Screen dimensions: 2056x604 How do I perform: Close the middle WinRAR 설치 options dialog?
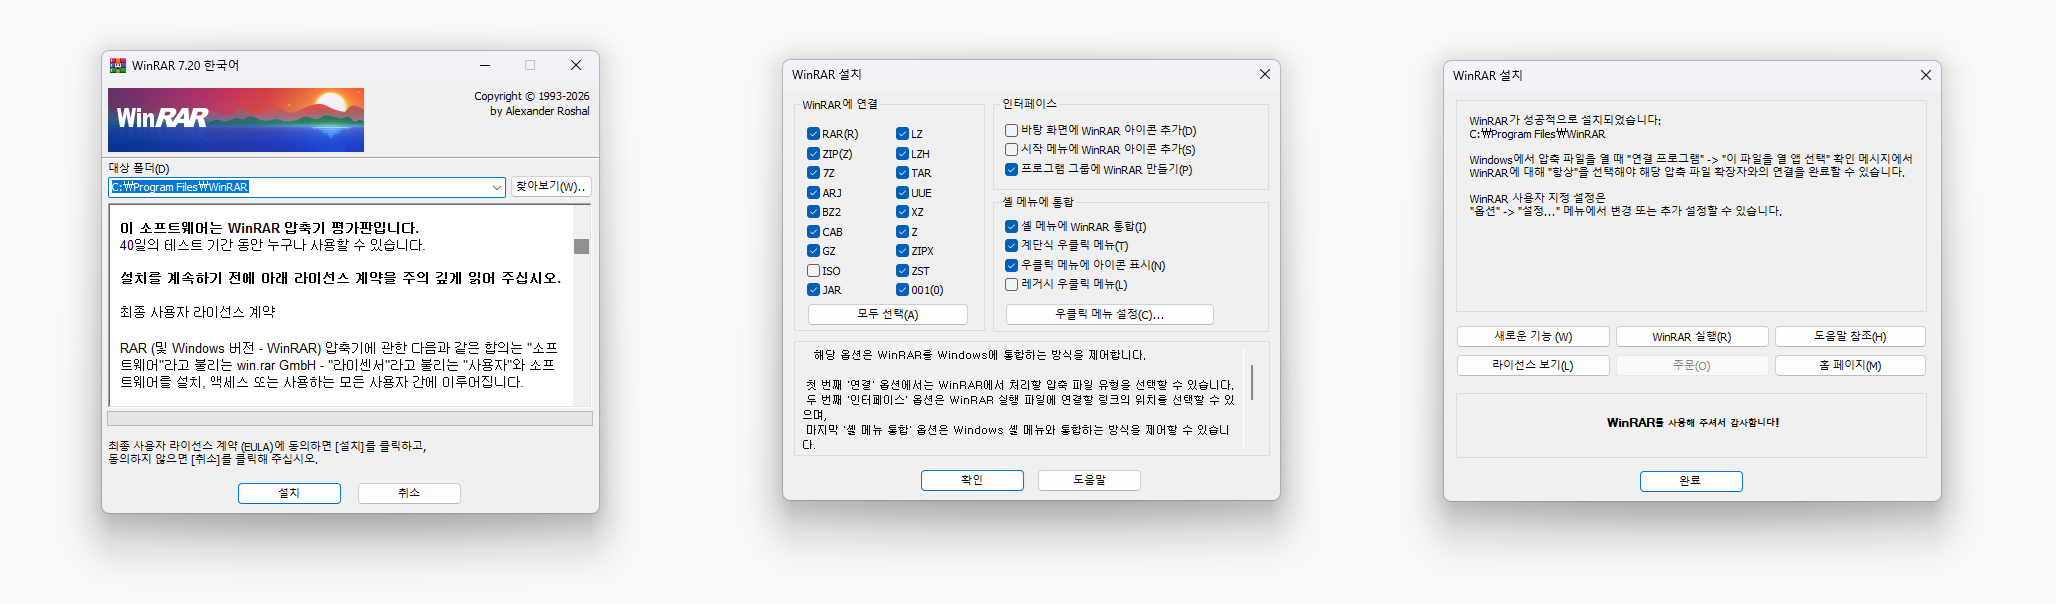coord(1265,74)
